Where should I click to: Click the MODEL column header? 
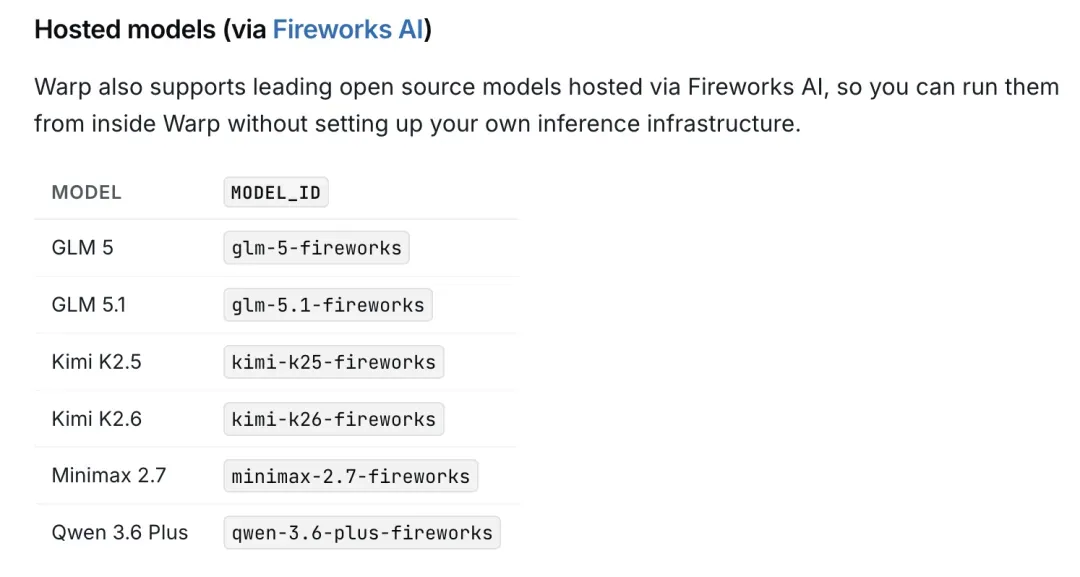coord(86,192)
